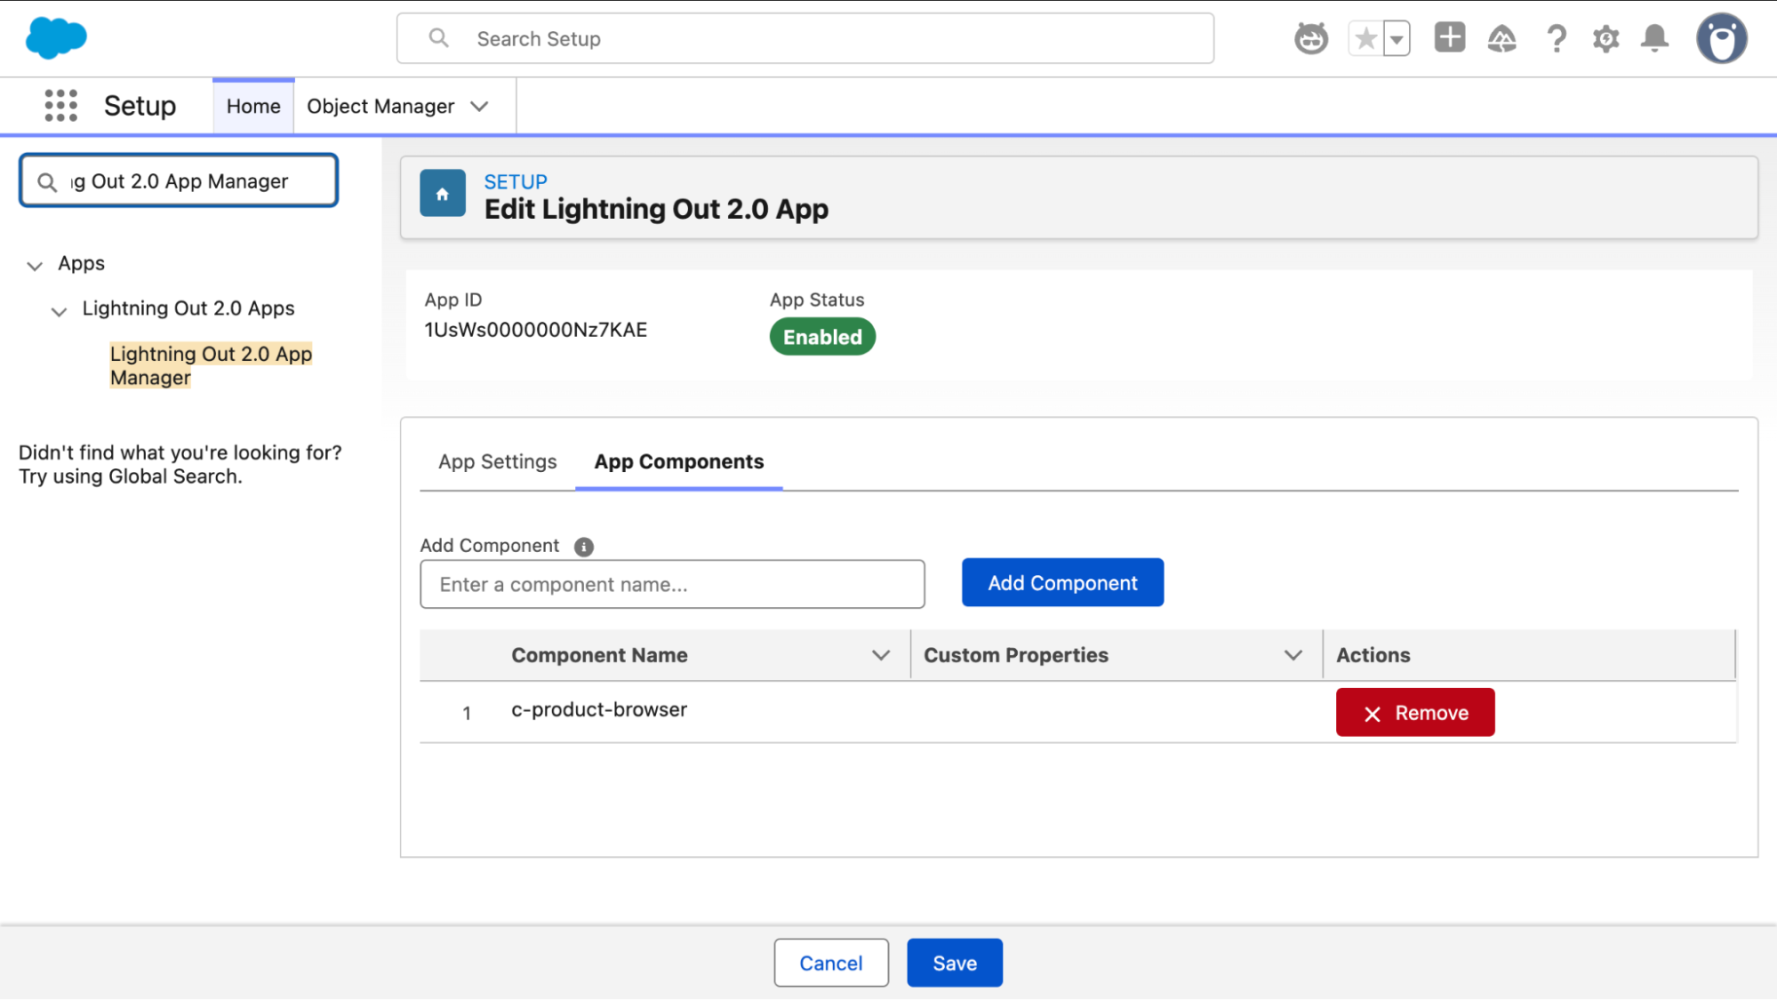Click the Enter a component name field
The width and height of the screenshot is (1777, 1000).
pyautogui.click(x=672, y=584)
